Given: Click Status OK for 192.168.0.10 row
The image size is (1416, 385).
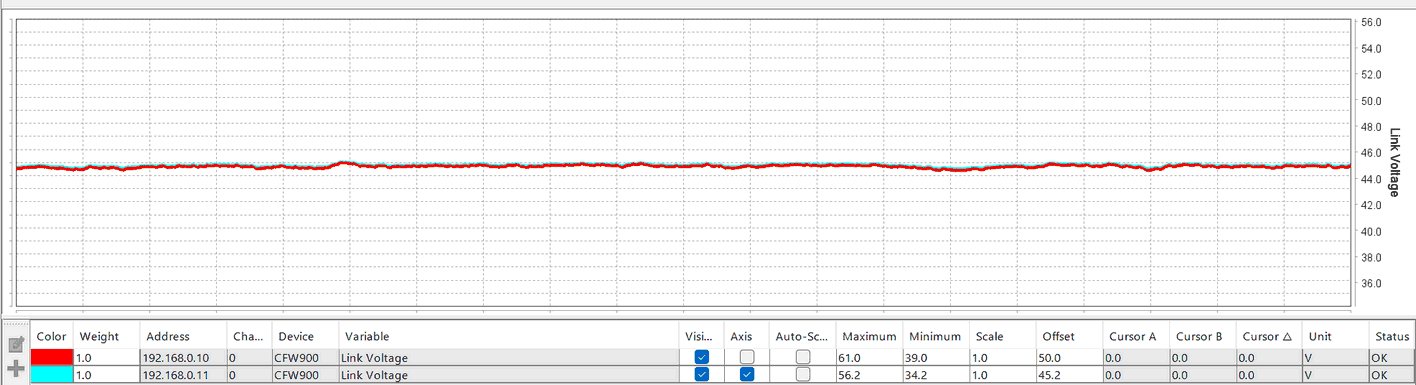Looking at the screenshot, I should [1392, 357].
